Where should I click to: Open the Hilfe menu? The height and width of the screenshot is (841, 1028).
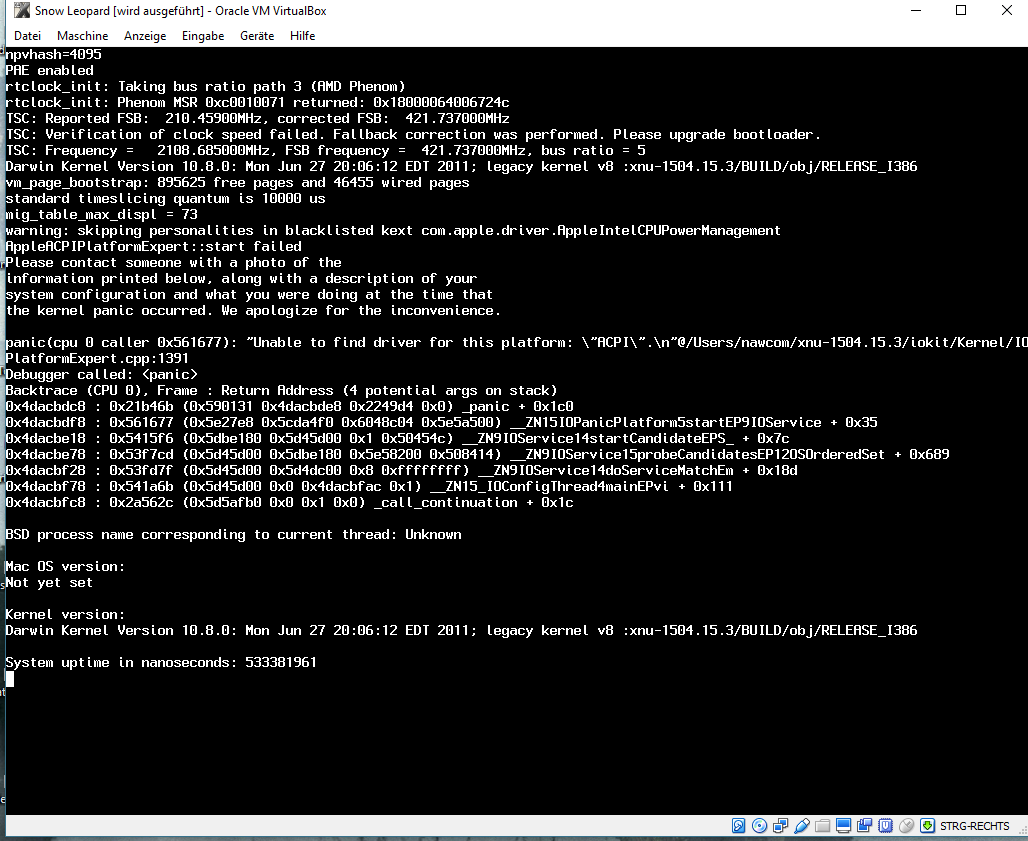[302, 35]
